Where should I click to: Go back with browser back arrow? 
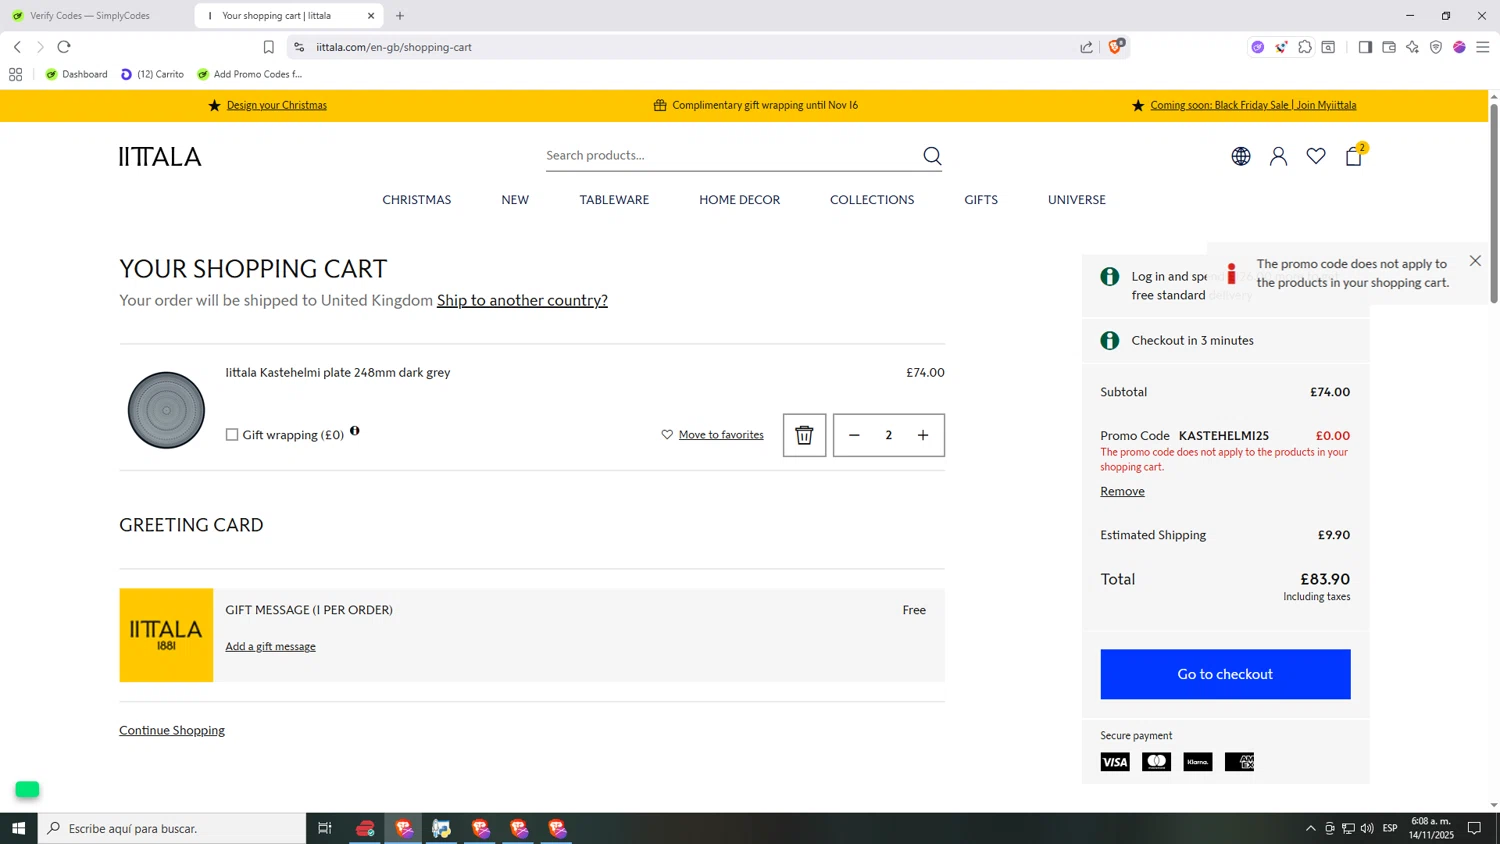[x=17, y=47]
